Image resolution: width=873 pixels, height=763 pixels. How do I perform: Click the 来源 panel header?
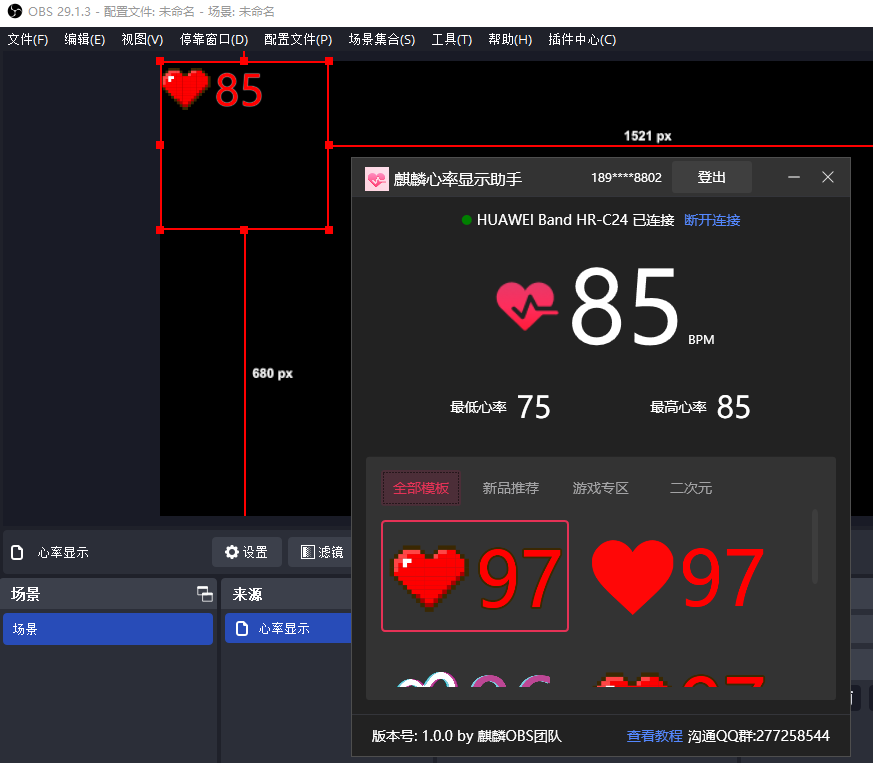click(286, 594)
